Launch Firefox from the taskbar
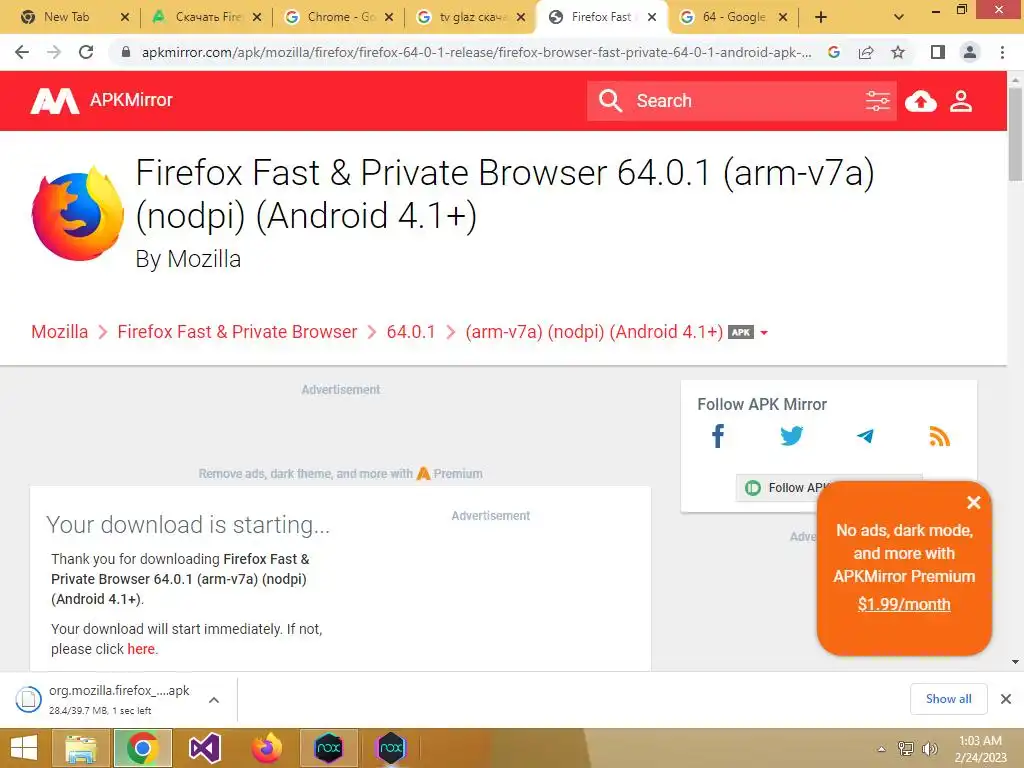1024x768 pixels. point(266,748)
